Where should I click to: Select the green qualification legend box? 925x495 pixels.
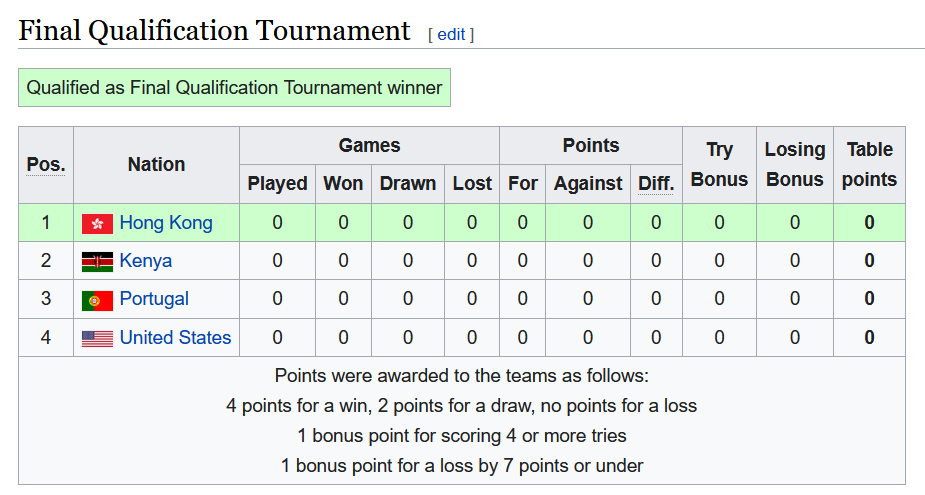(234, 87)
